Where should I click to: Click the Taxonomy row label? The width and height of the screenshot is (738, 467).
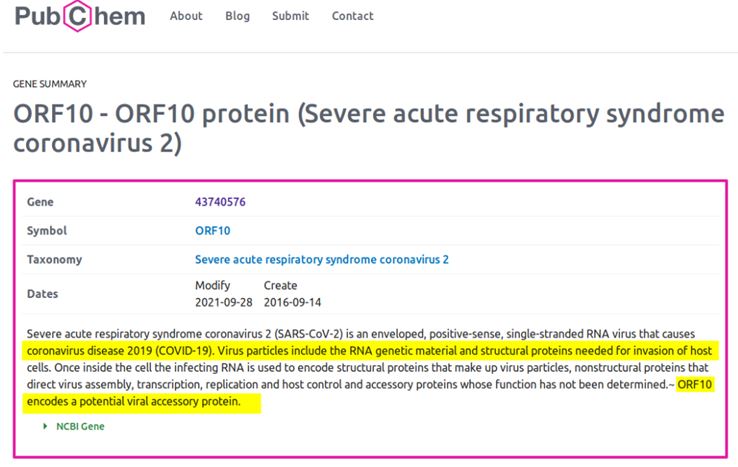(x=54, y=260)
